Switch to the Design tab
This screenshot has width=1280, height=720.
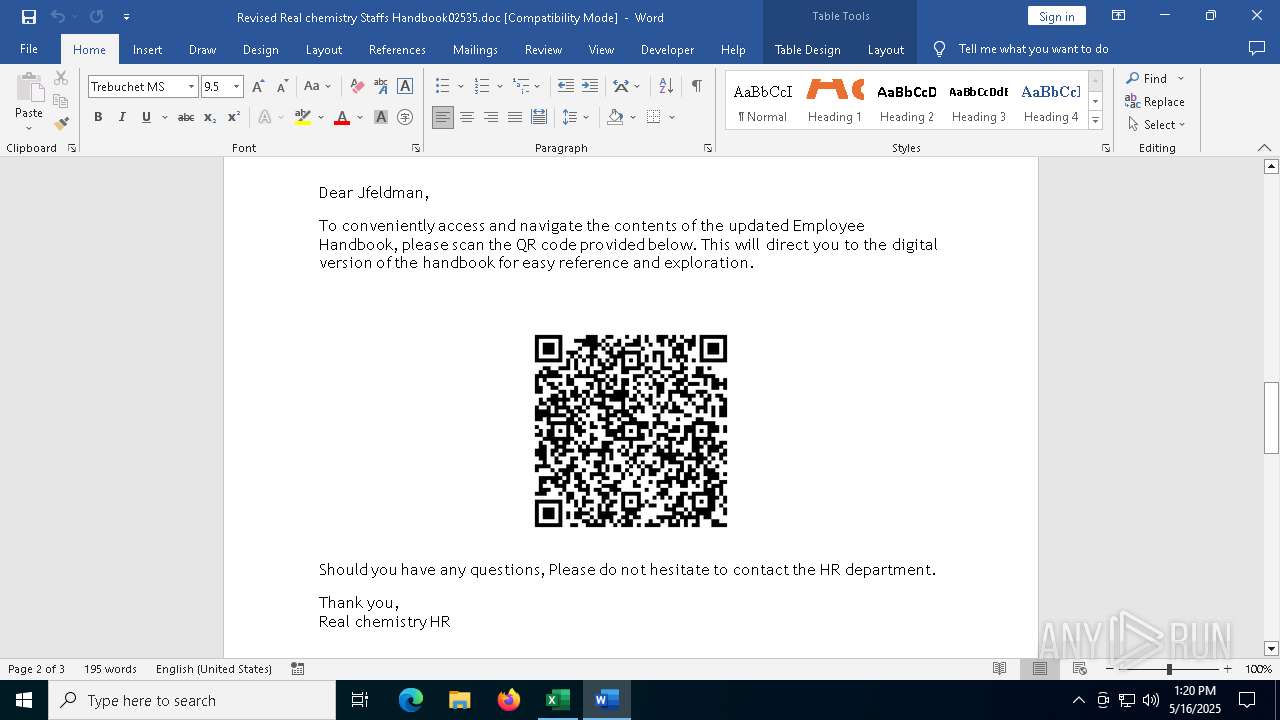click(x=260, y=49)
